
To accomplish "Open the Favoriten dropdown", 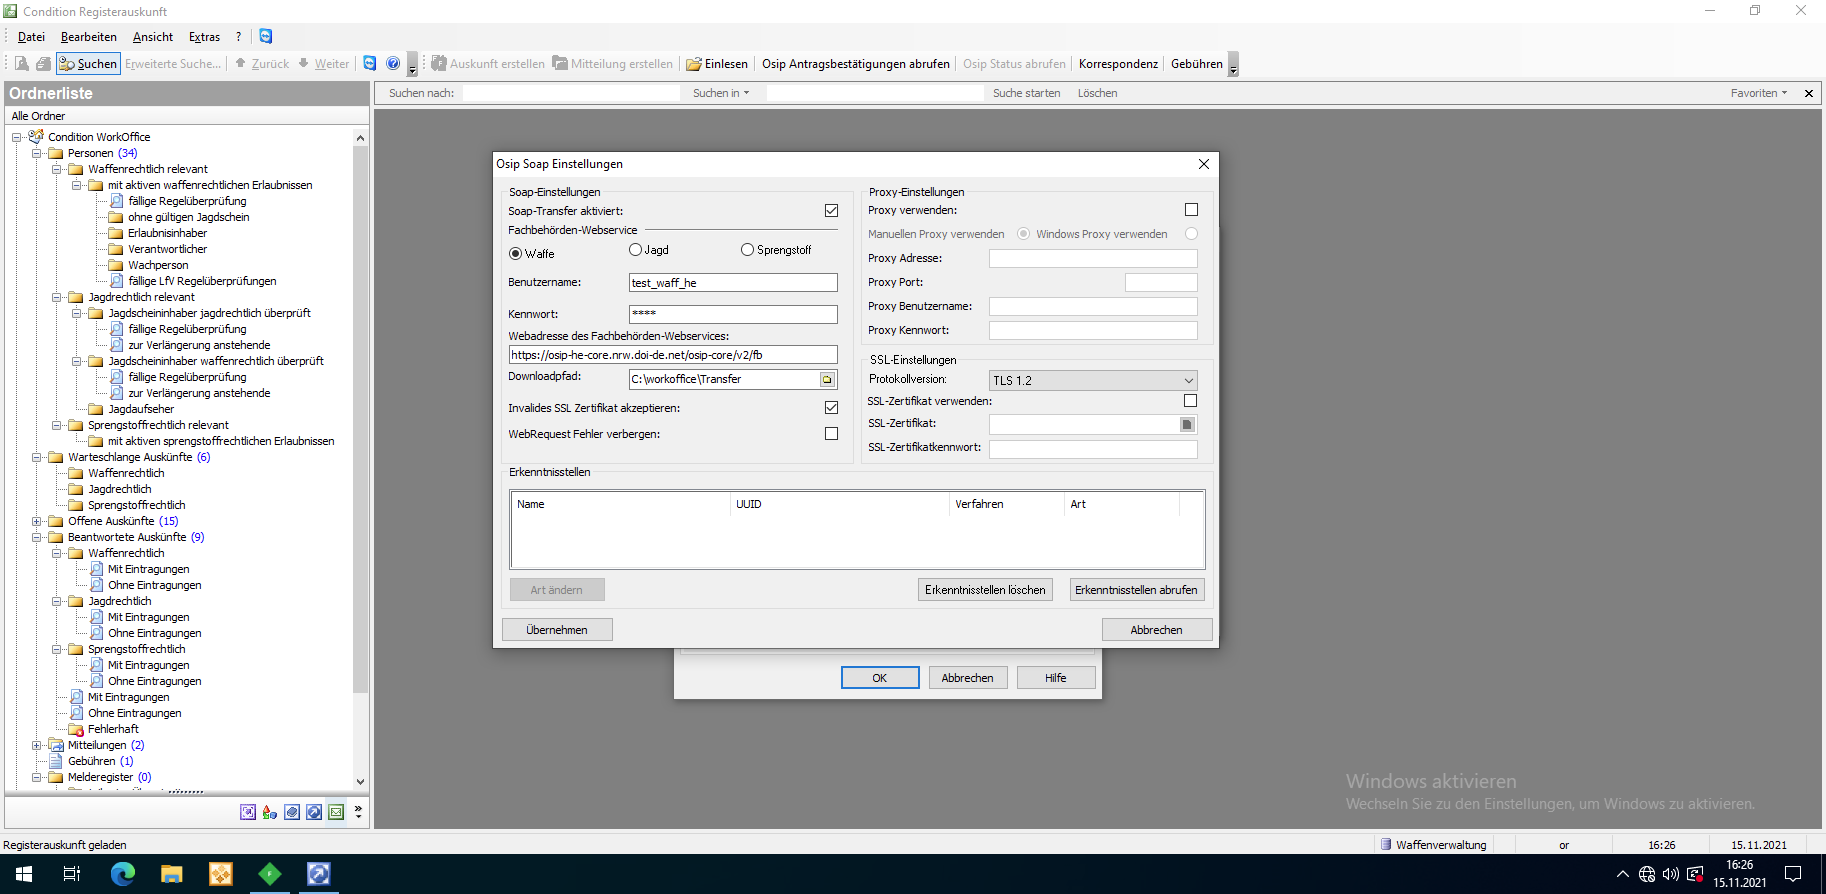I will click(1758, 93).
